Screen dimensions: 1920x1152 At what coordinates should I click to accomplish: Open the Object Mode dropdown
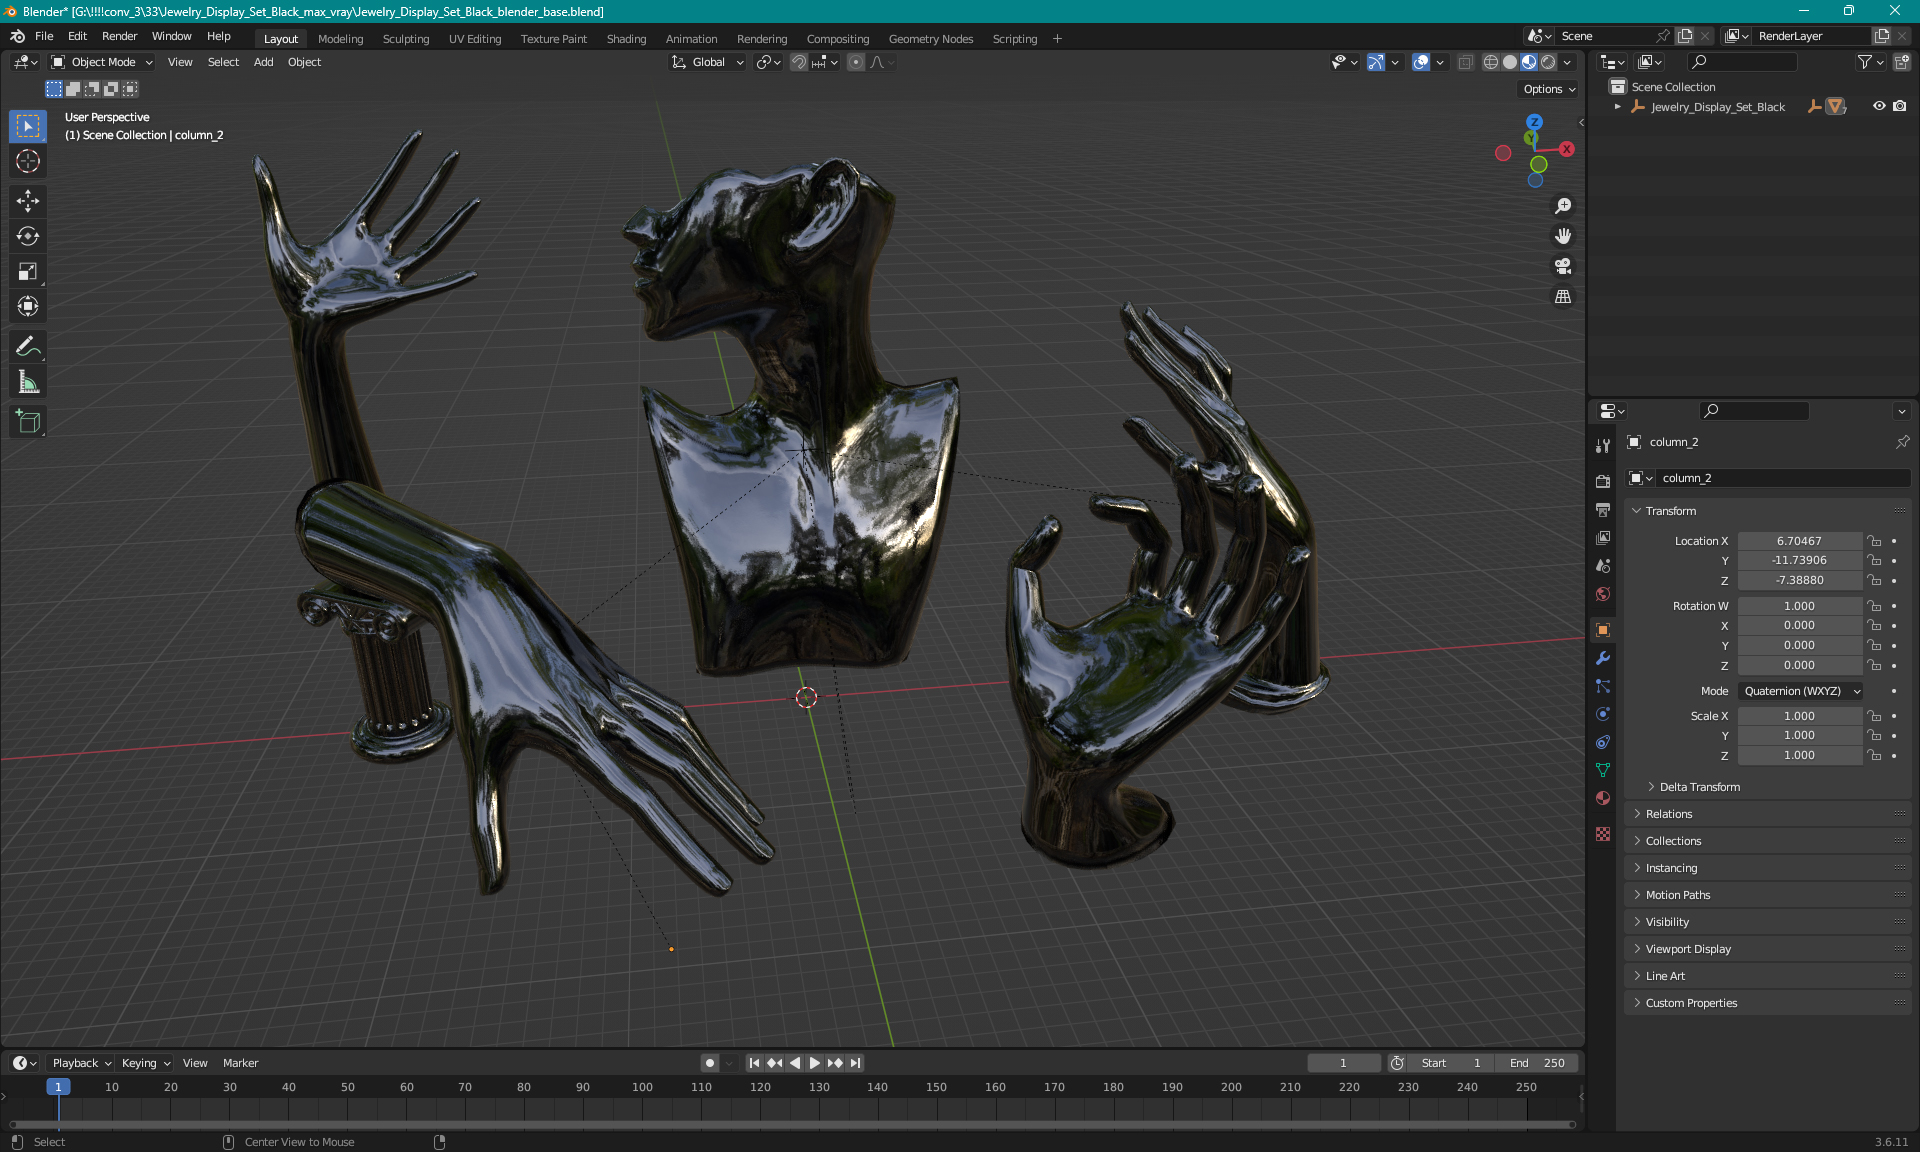102,62
